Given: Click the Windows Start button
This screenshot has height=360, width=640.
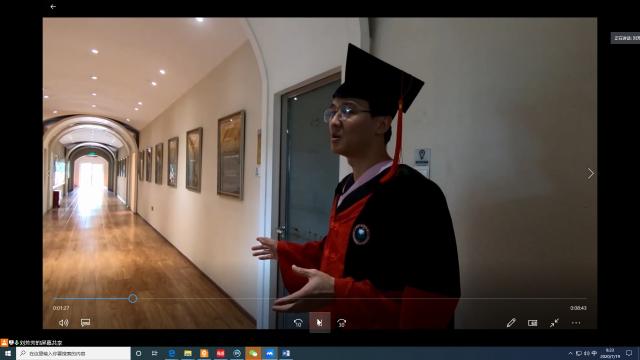Looking at the screenshot, I should point(8,353).
